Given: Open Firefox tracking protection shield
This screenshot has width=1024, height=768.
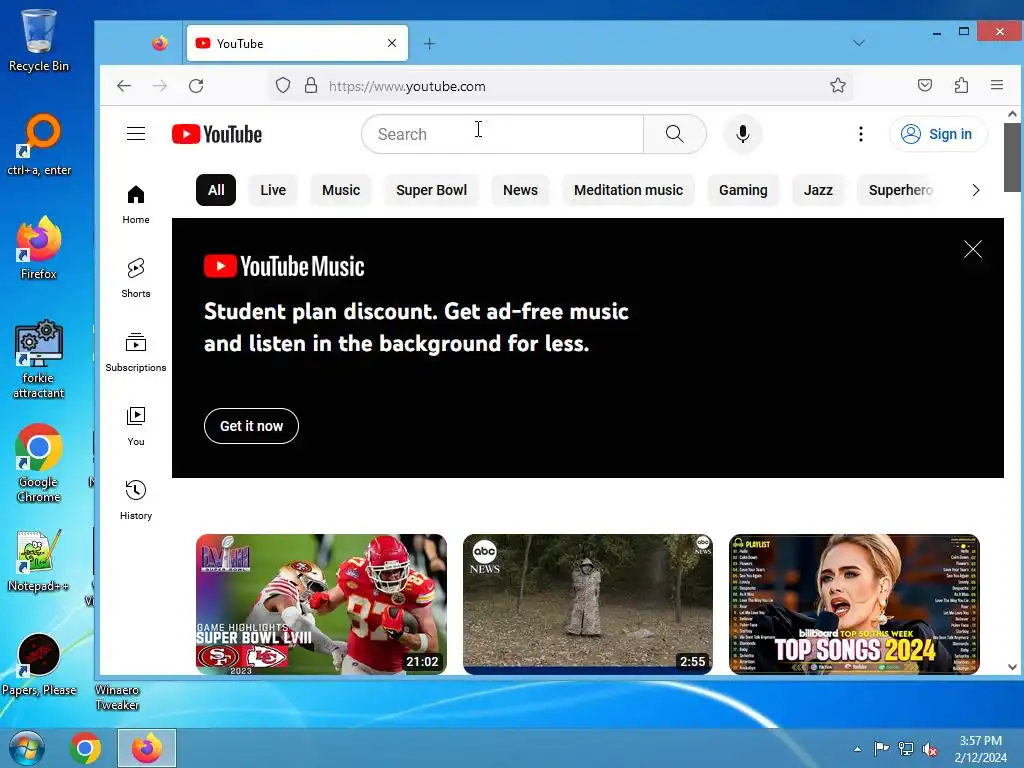Looking at the screenshot, I should (283, 86).
